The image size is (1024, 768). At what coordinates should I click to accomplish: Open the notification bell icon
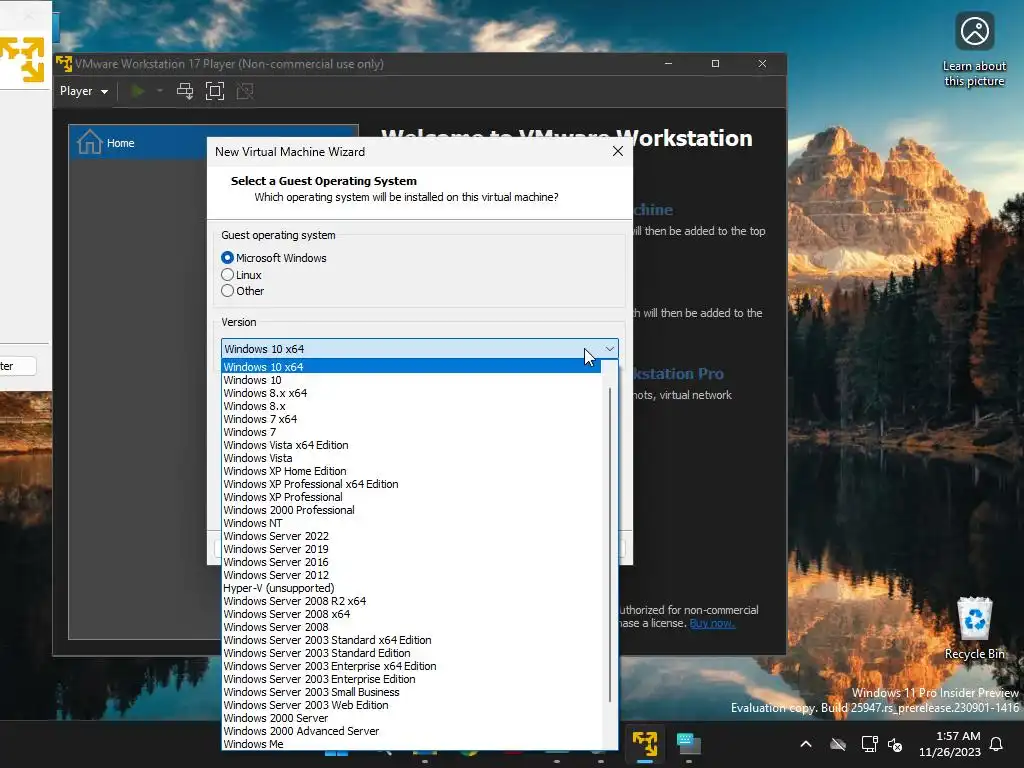996,744
